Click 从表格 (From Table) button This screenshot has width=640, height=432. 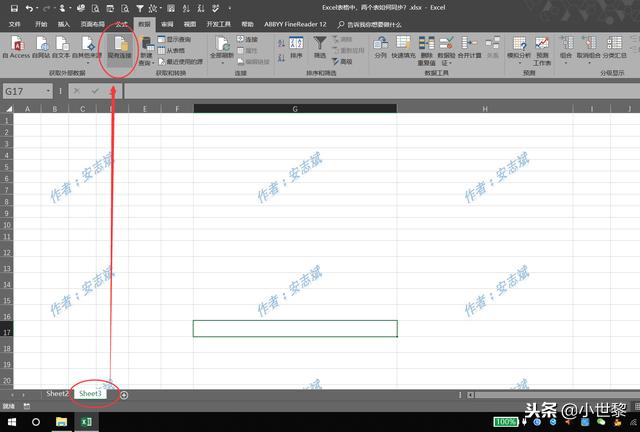[171, 51]
